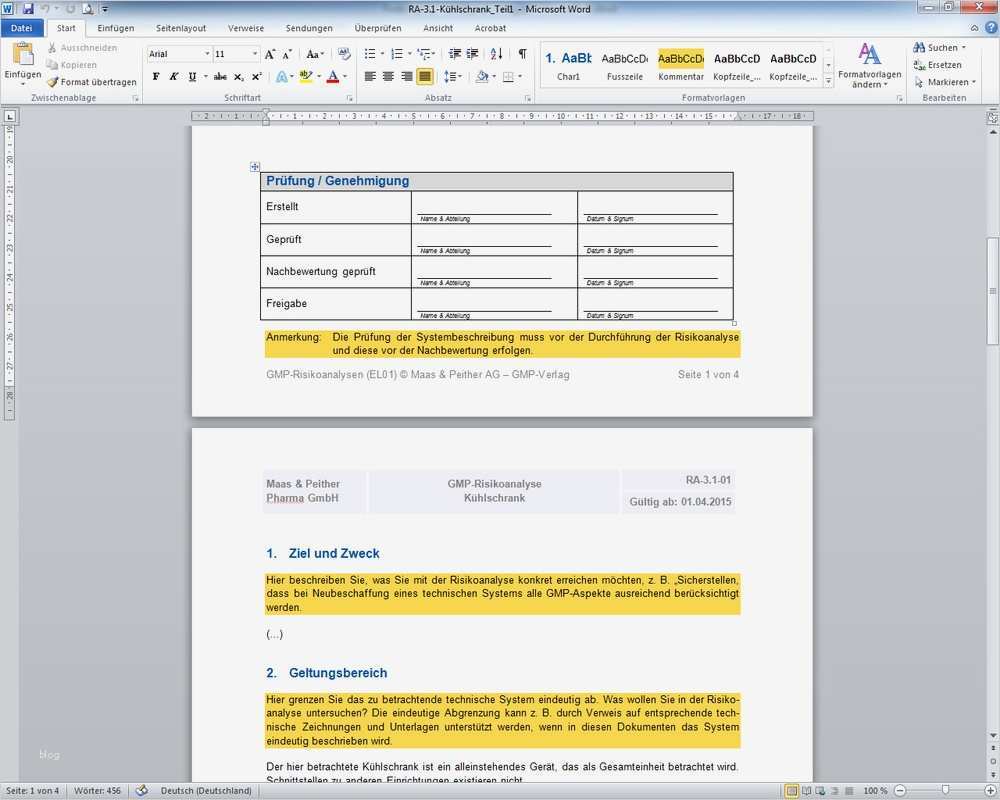Click Format übertragen paintbrush

(x=52, y=82)
